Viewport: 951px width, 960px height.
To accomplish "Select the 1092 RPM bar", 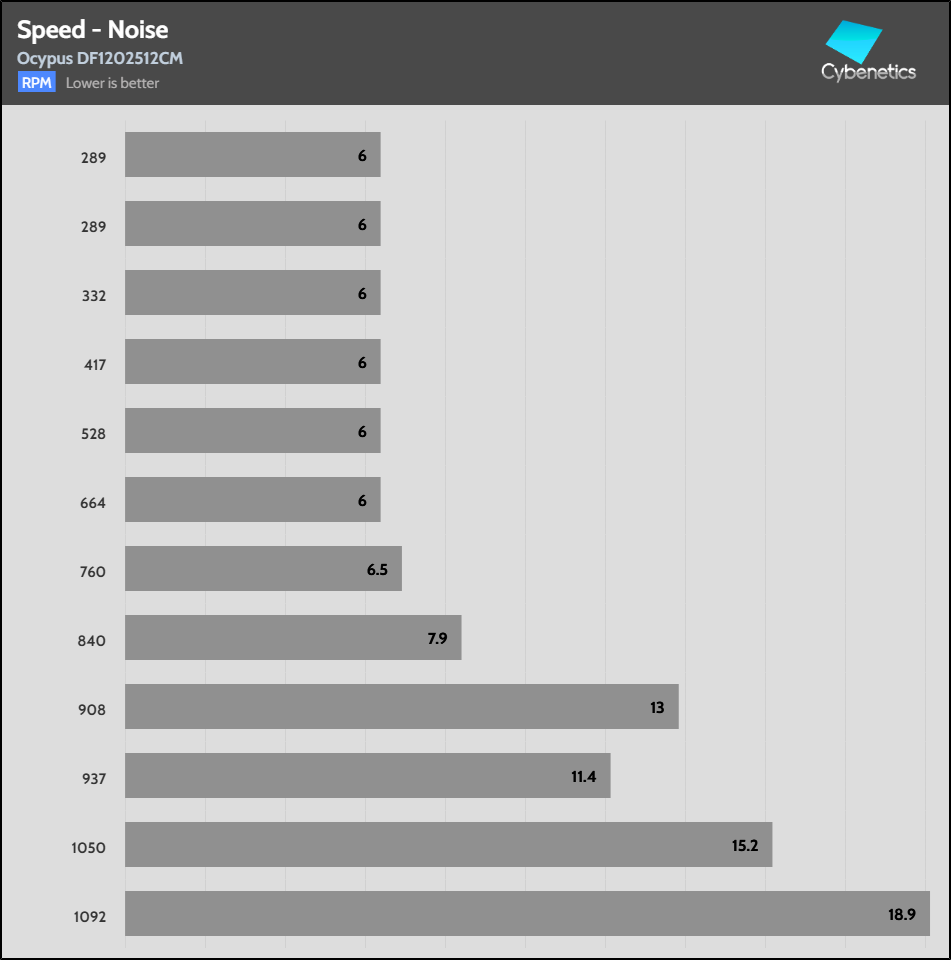I will coord(527,913).
